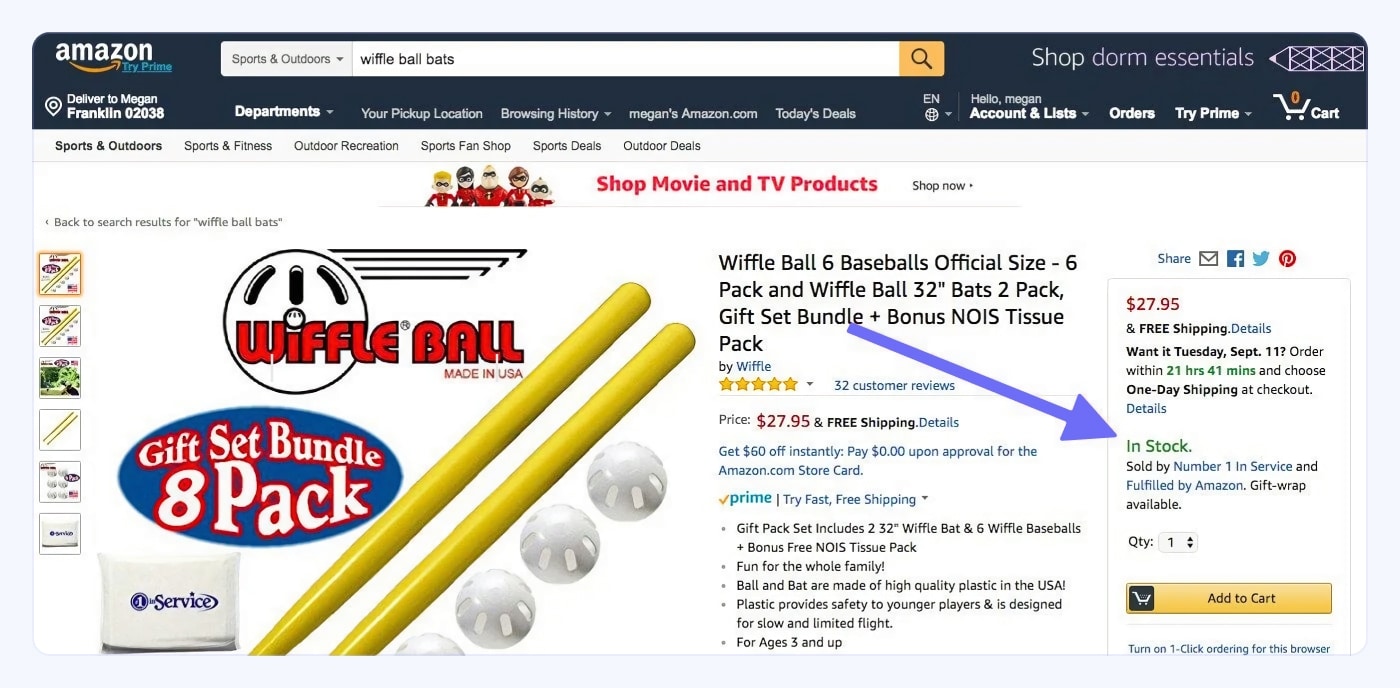Viewport: 1400px width, 688px height.
Task: Click the Add to Cart button
Action: [x=1229, y=598]
